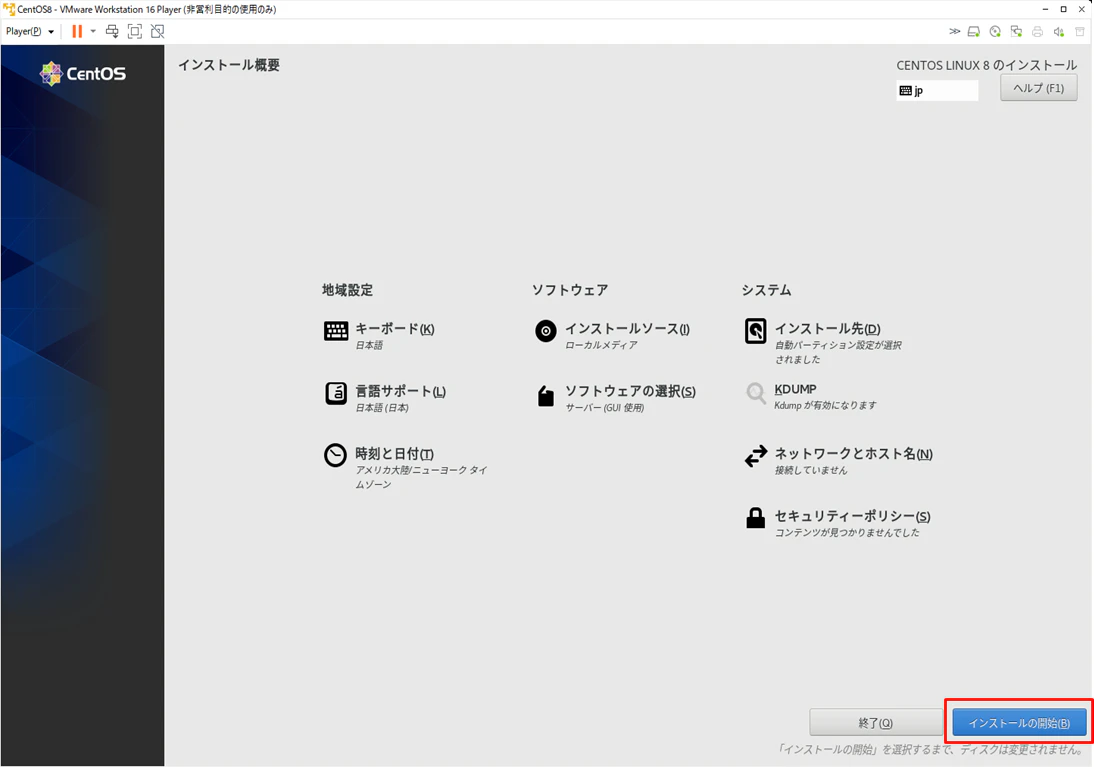Screen dimensions: 1094x767
Task: Click the CD/DVD drive device icon
Action: (995, 31)
